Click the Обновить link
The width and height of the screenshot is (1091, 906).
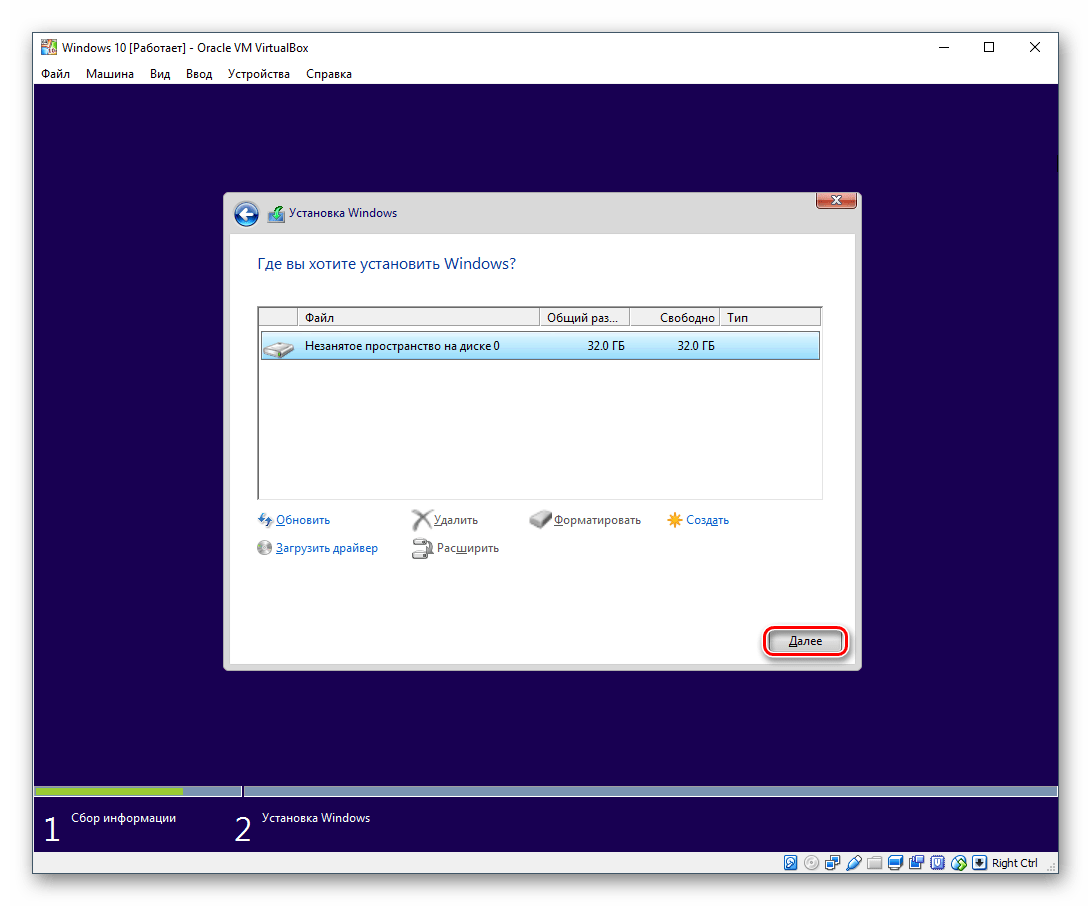303,520
